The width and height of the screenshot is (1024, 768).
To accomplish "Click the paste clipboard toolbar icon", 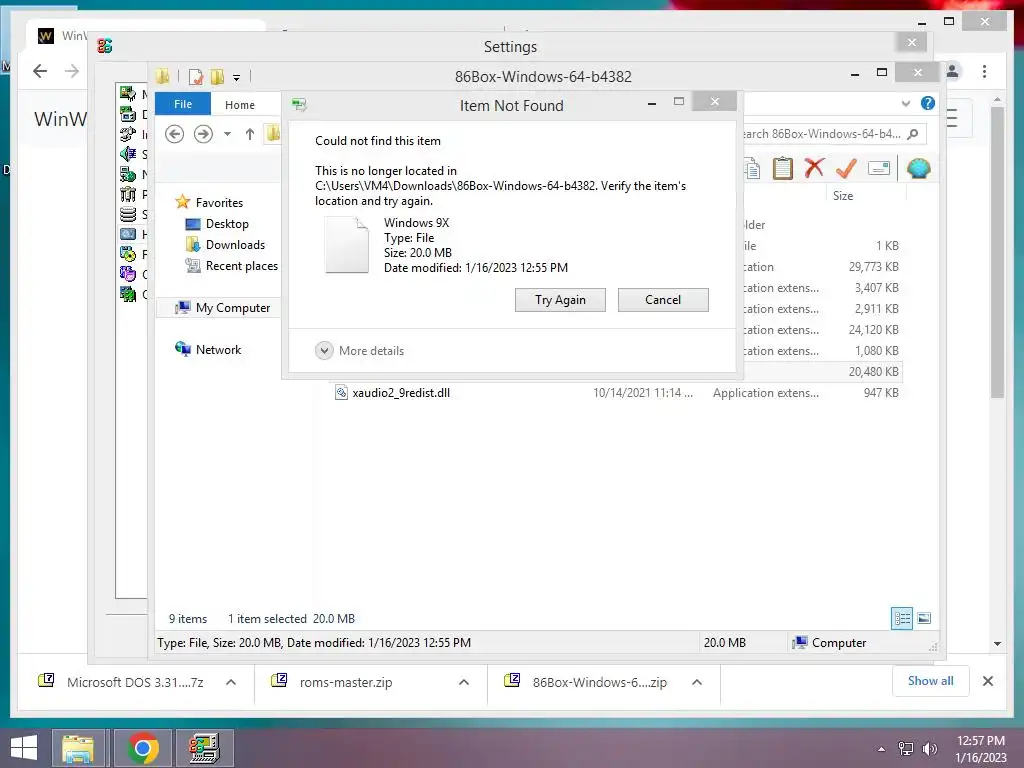I will [782, 168].
